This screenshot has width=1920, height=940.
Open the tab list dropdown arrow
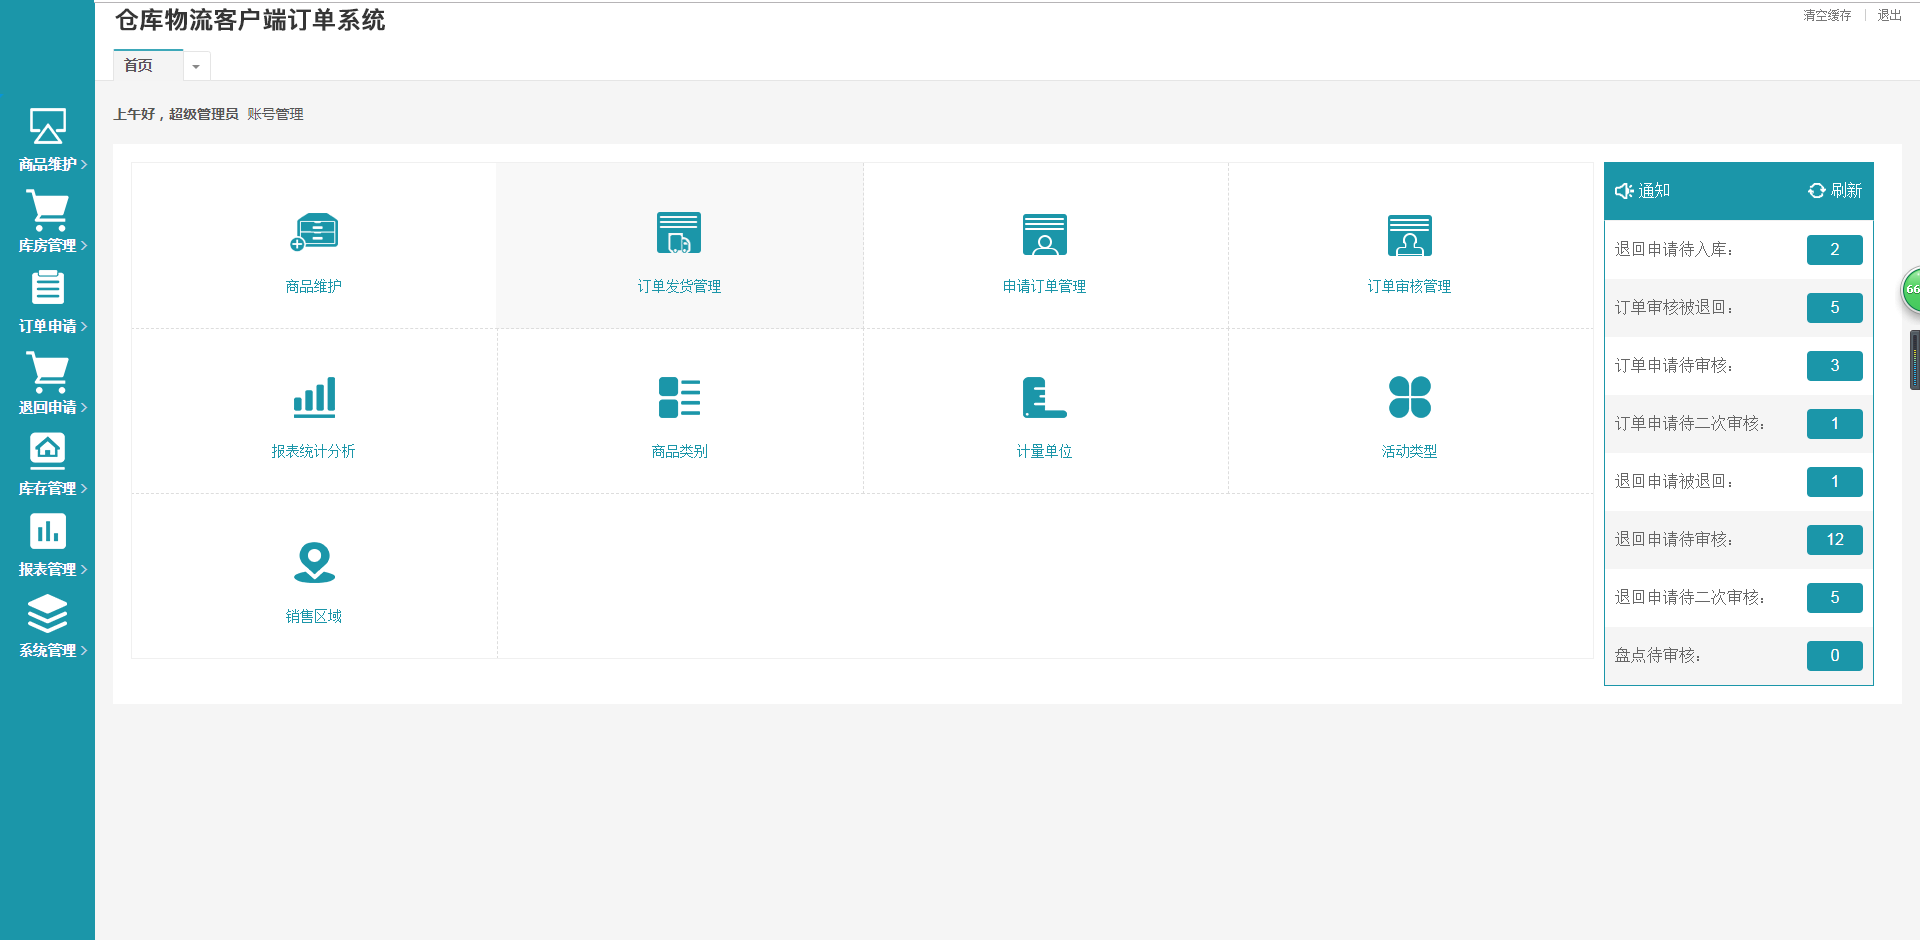pos(196,67)
